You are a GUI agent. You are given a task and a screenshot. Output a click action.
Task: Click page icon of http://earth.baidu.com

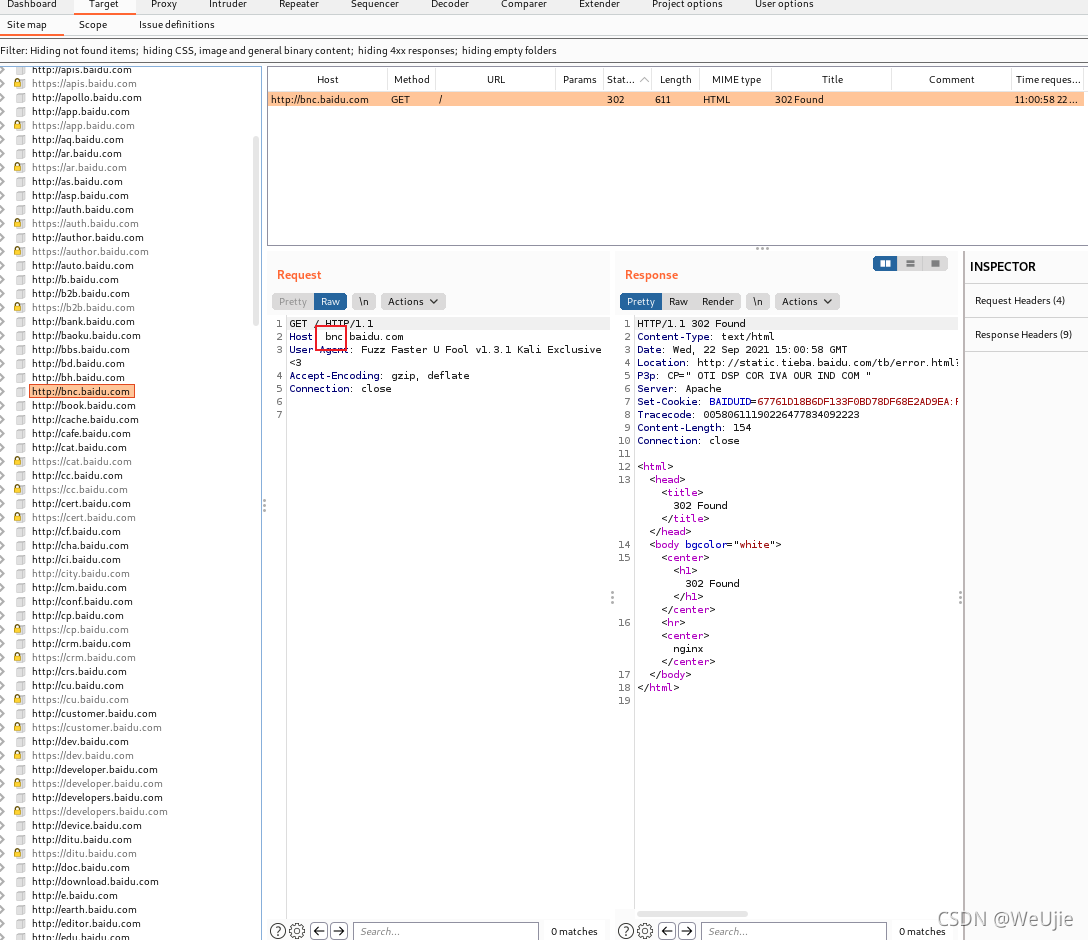(x=20, y=909)
